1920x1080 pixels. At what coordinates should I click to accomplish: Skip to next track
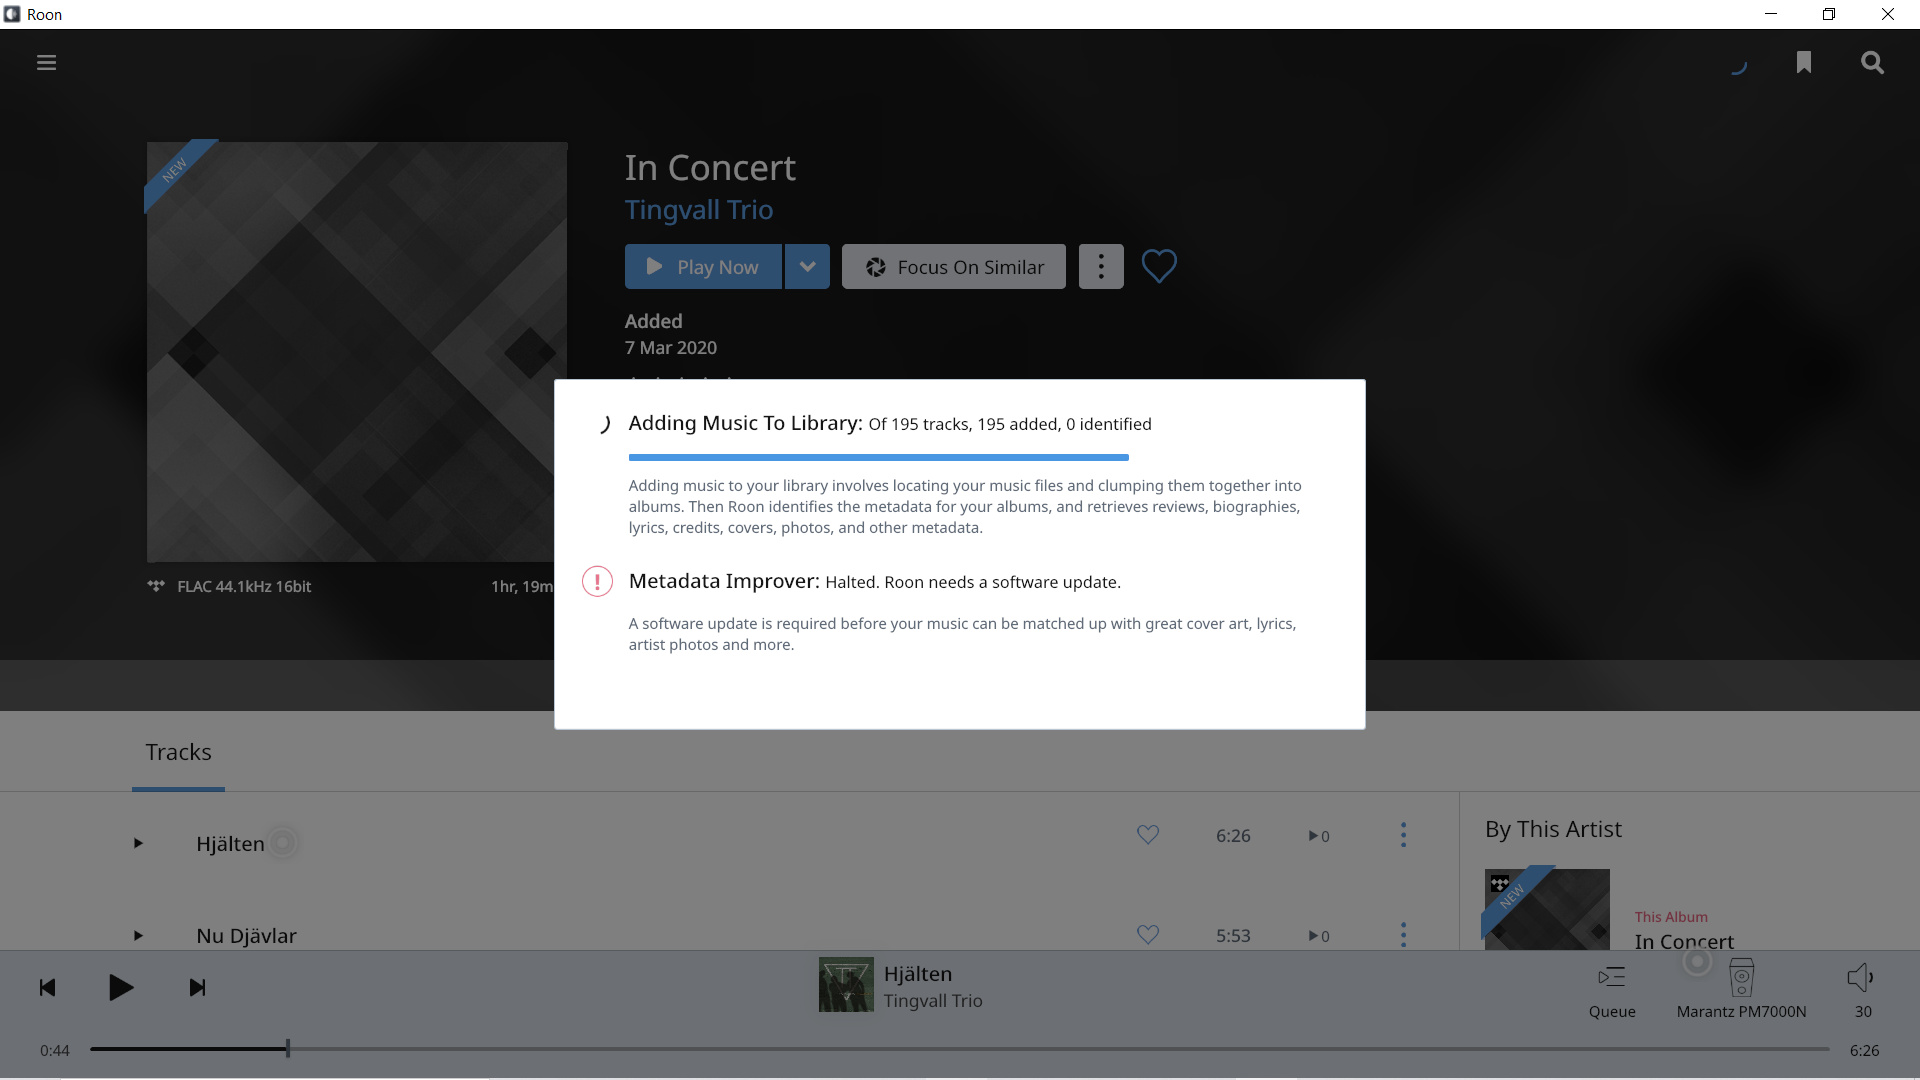click(x=198, y=988)
